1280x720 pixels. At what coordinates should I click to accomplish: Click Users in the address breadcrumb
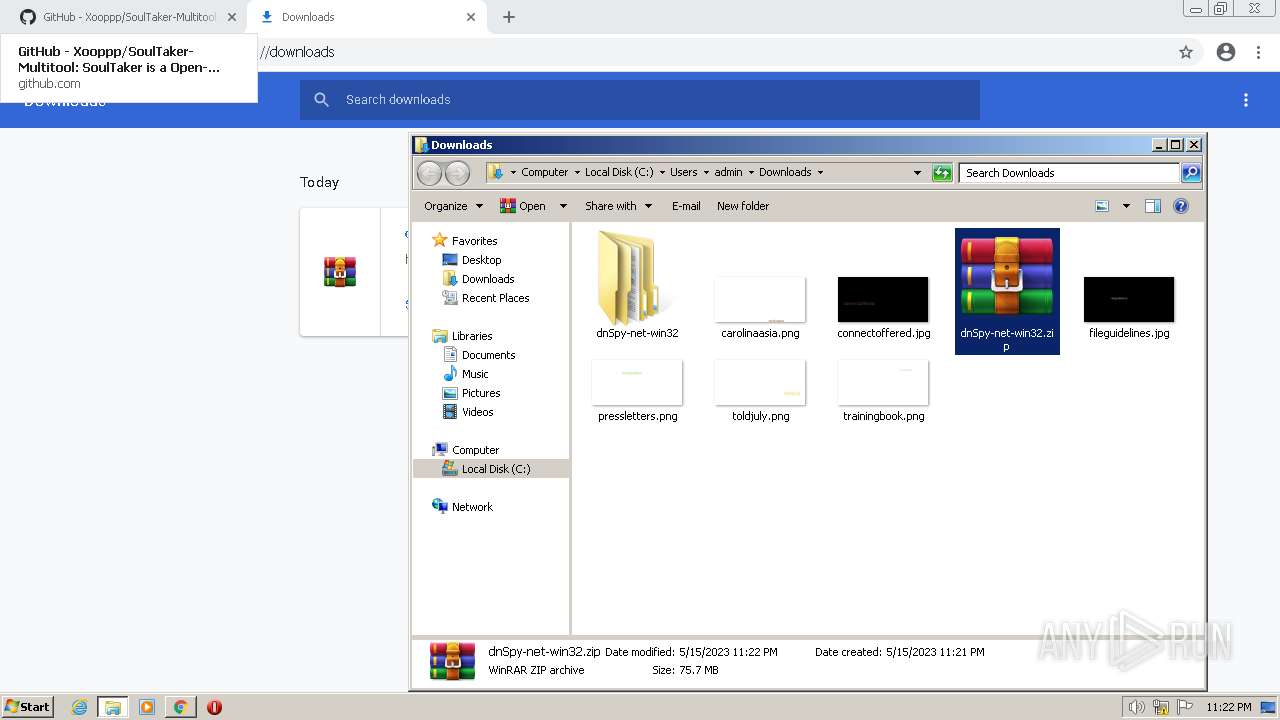(684, 172)
